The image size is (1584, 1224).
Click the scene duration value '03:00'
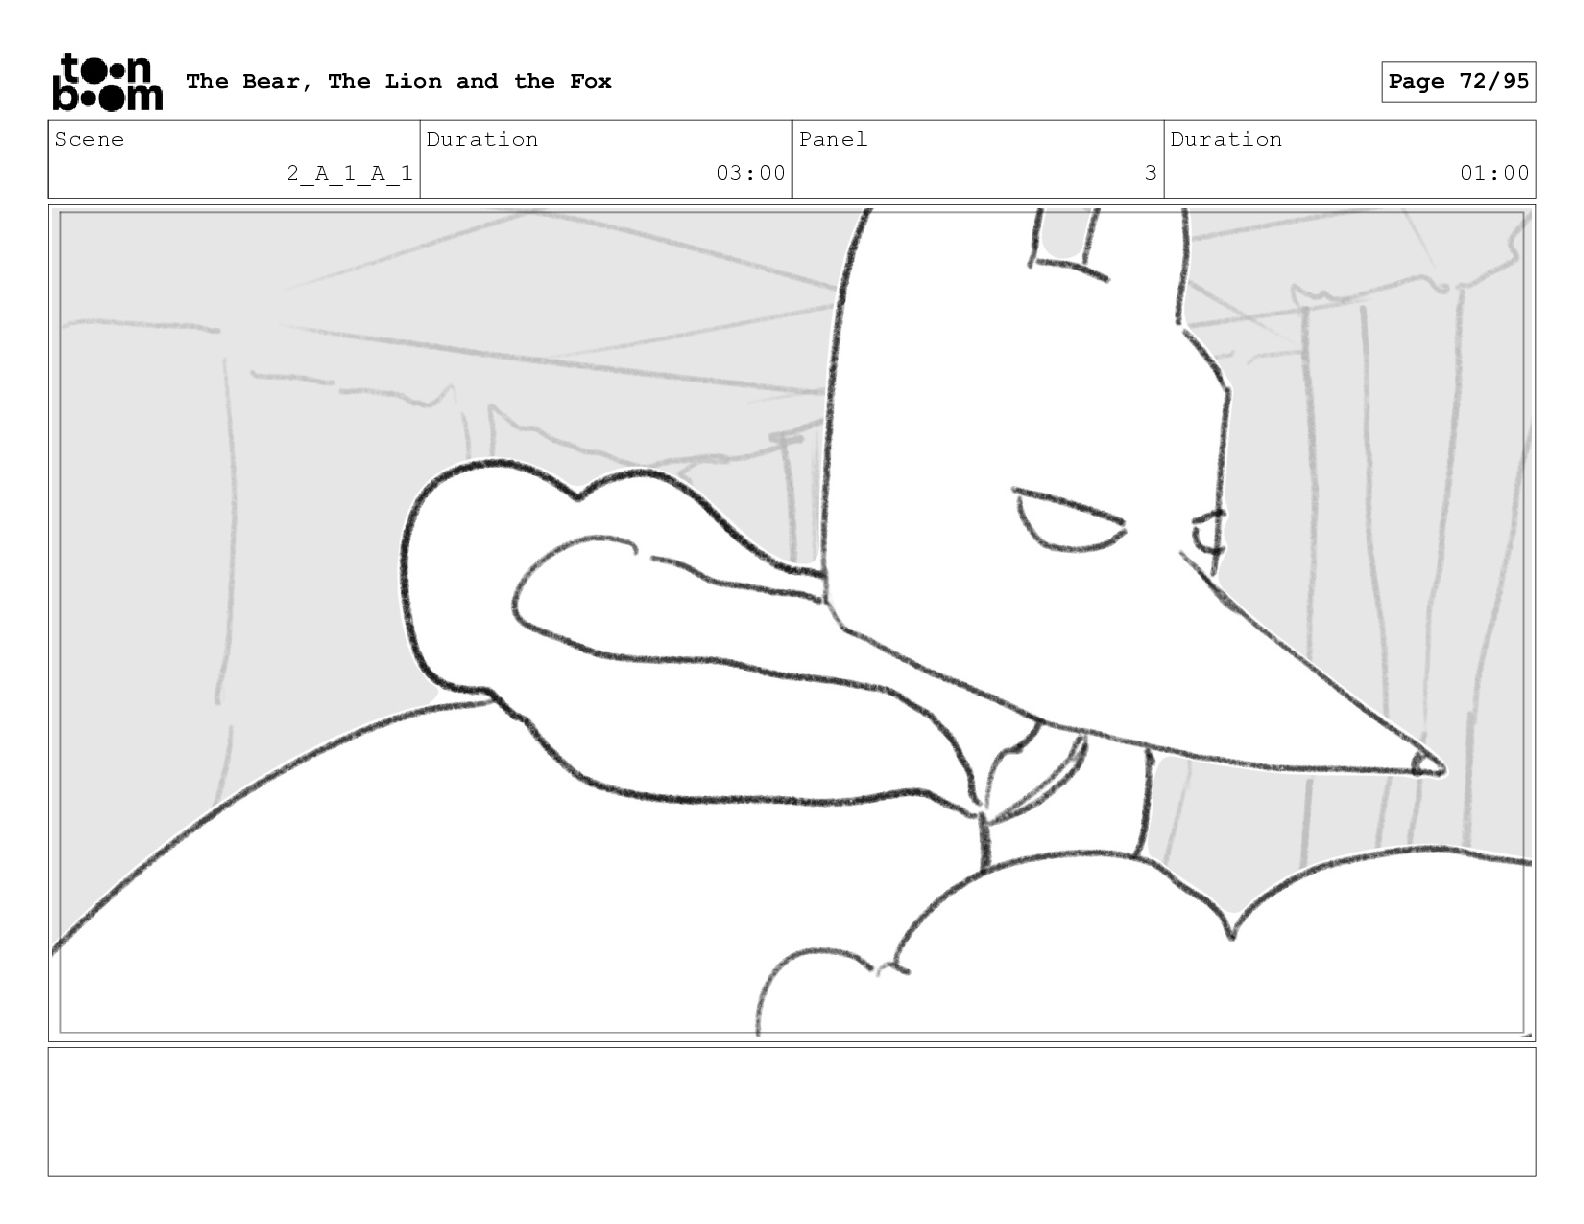point(750,173)
